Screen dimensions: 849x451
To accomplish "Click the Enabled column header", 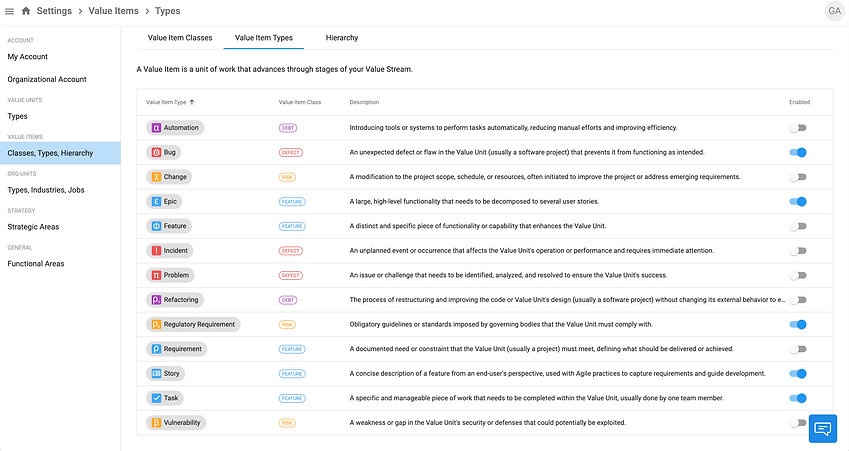I will (x=799, y=102).
